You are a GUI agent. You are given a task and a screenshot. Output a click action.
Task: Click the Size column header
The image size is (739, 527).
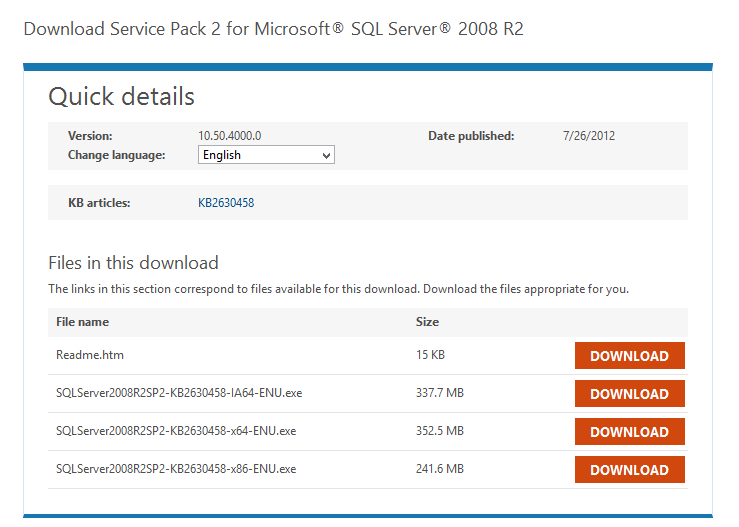(x=427, y=322)
